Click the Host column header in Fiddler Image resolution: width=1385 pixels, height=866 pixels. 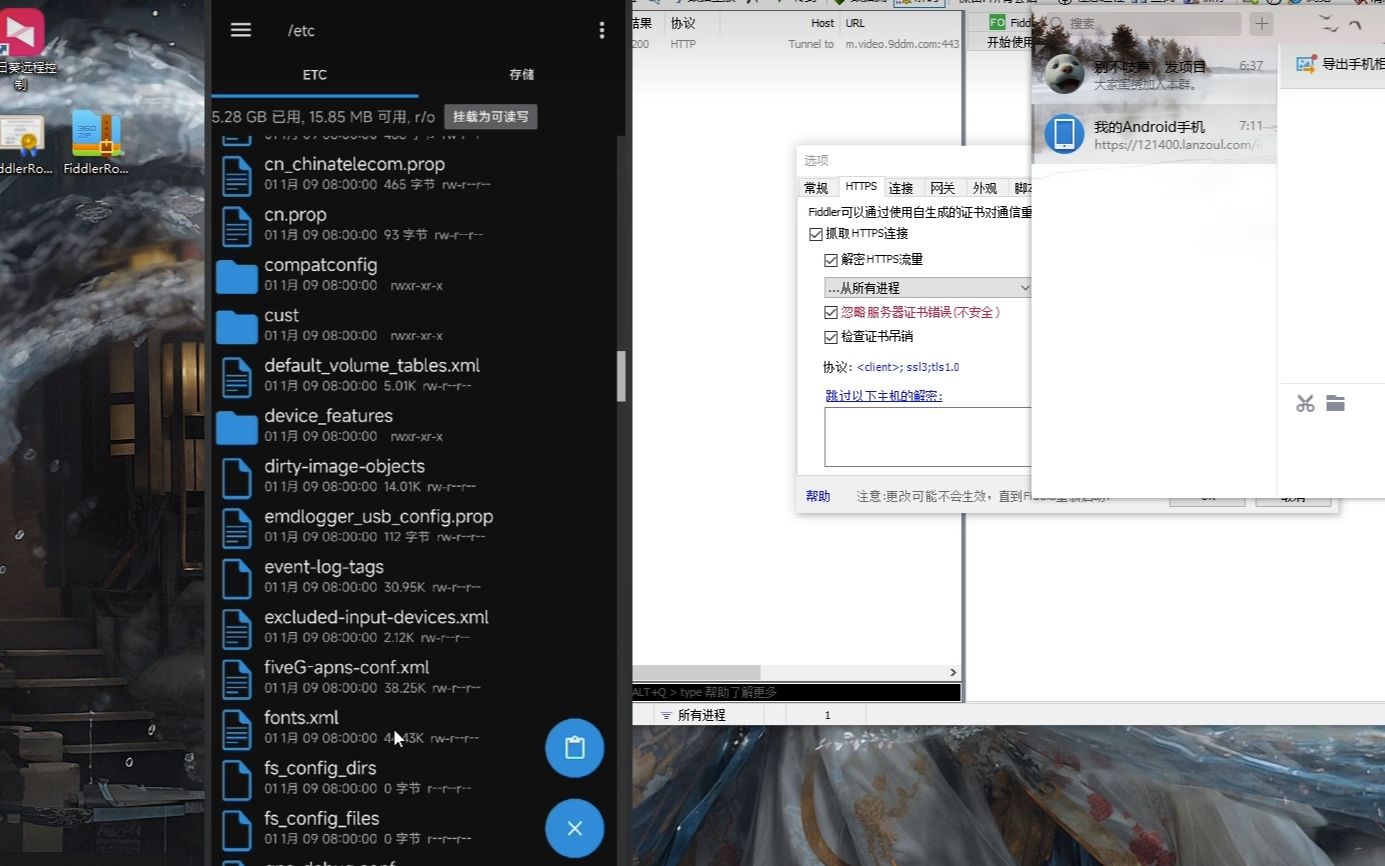click(822, 22)
